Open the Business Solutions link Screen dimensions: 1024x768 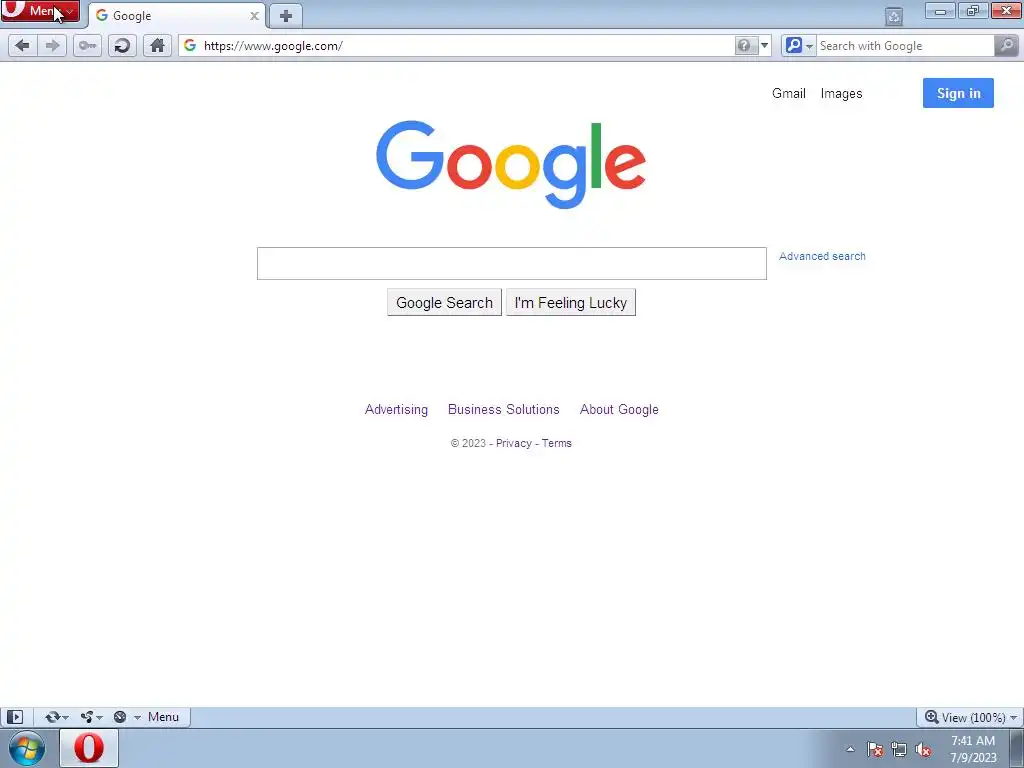point(504,409)
